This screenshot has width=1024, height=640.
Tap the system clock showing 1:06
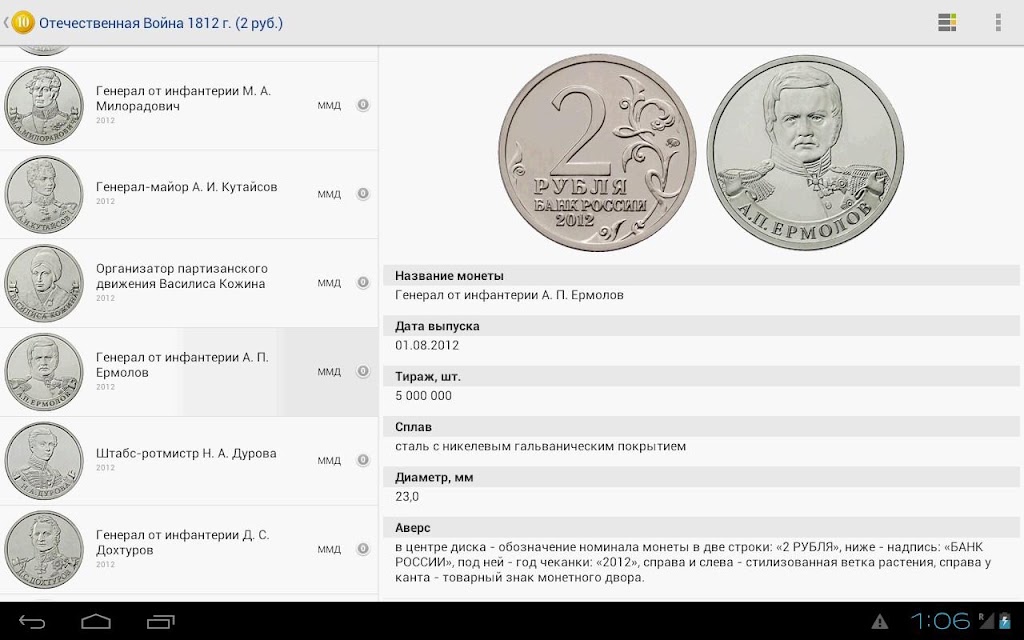(940, 621)
